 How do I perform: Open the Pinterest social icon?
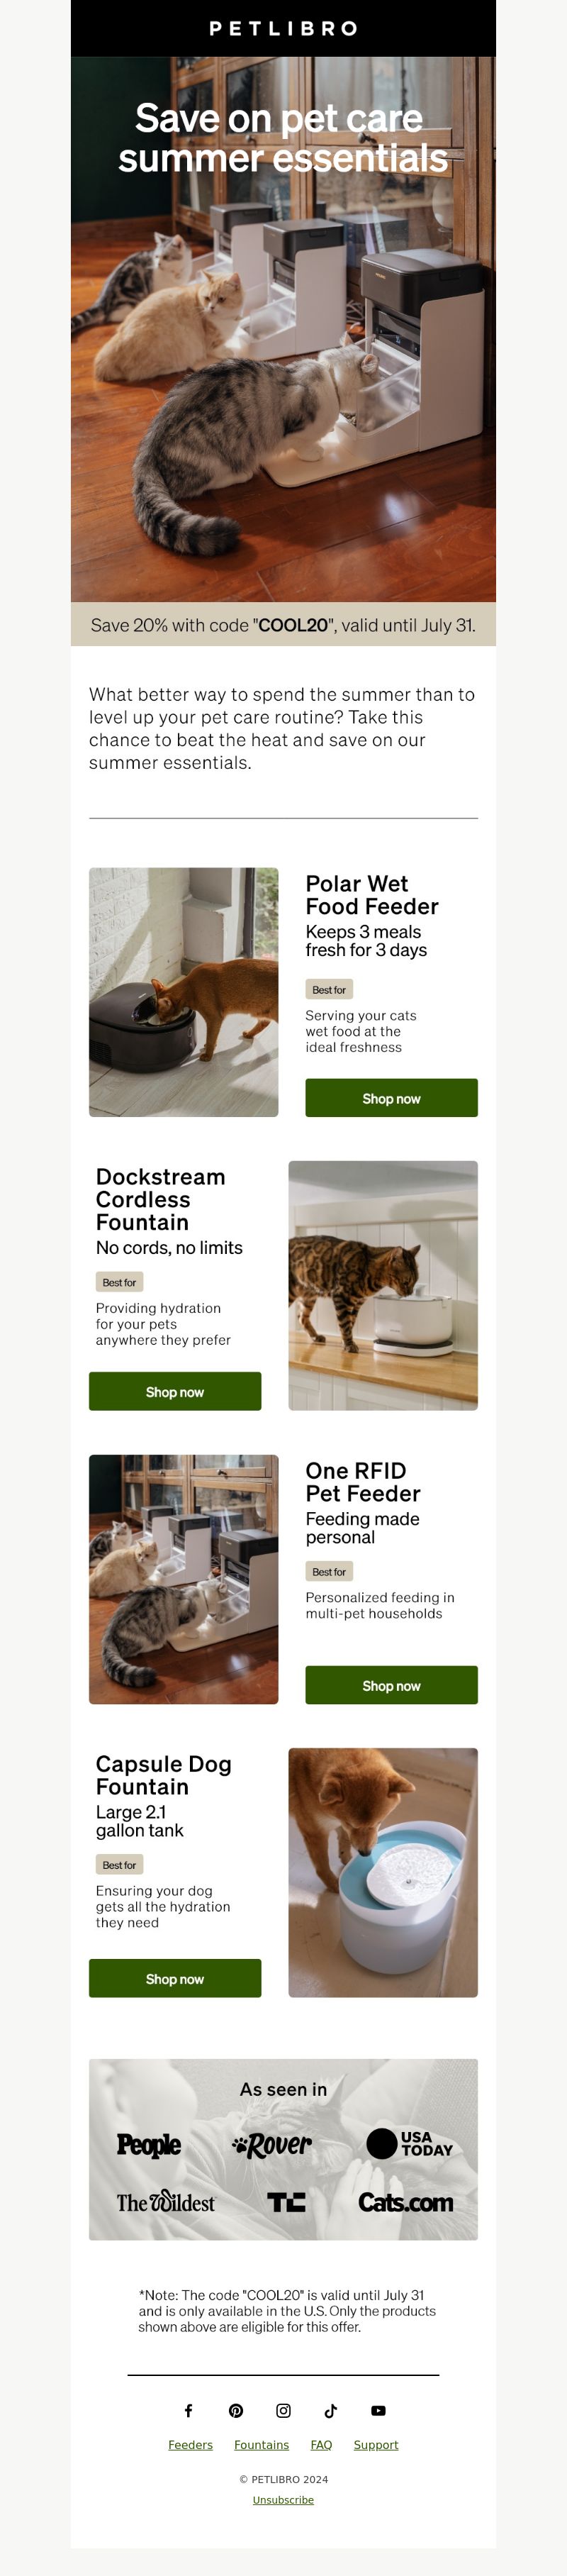[x=236, y=2410]
